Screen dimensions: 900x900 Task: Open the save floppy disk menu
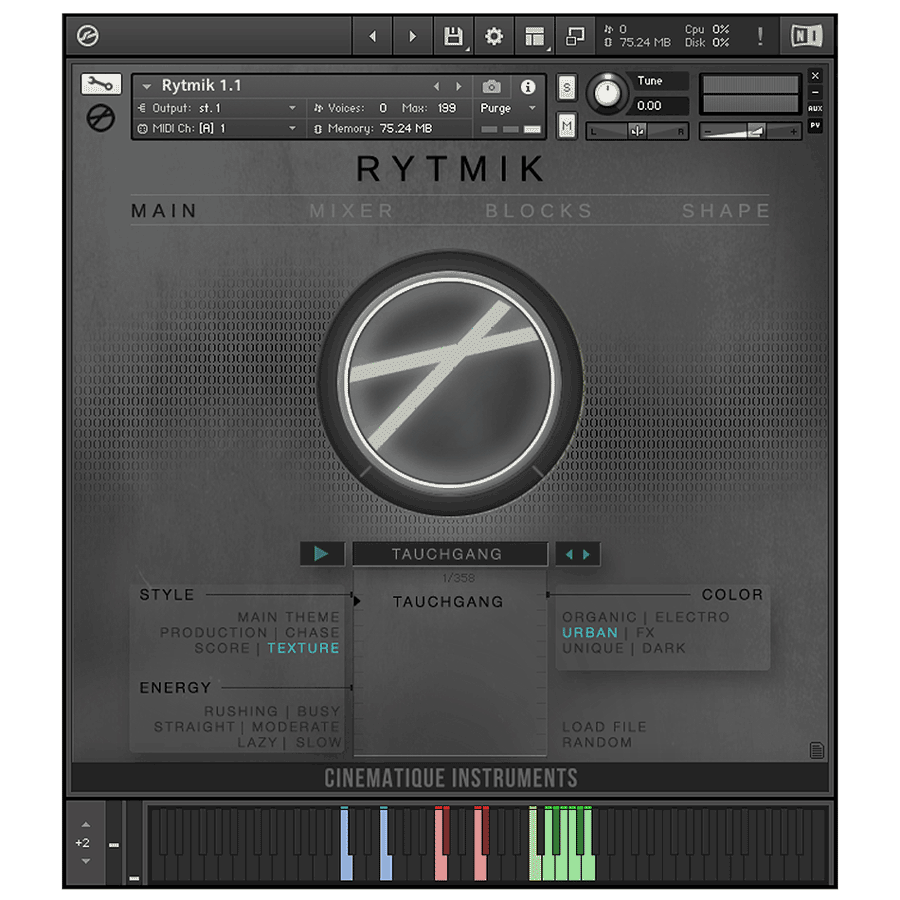click(x=453, y=37)
